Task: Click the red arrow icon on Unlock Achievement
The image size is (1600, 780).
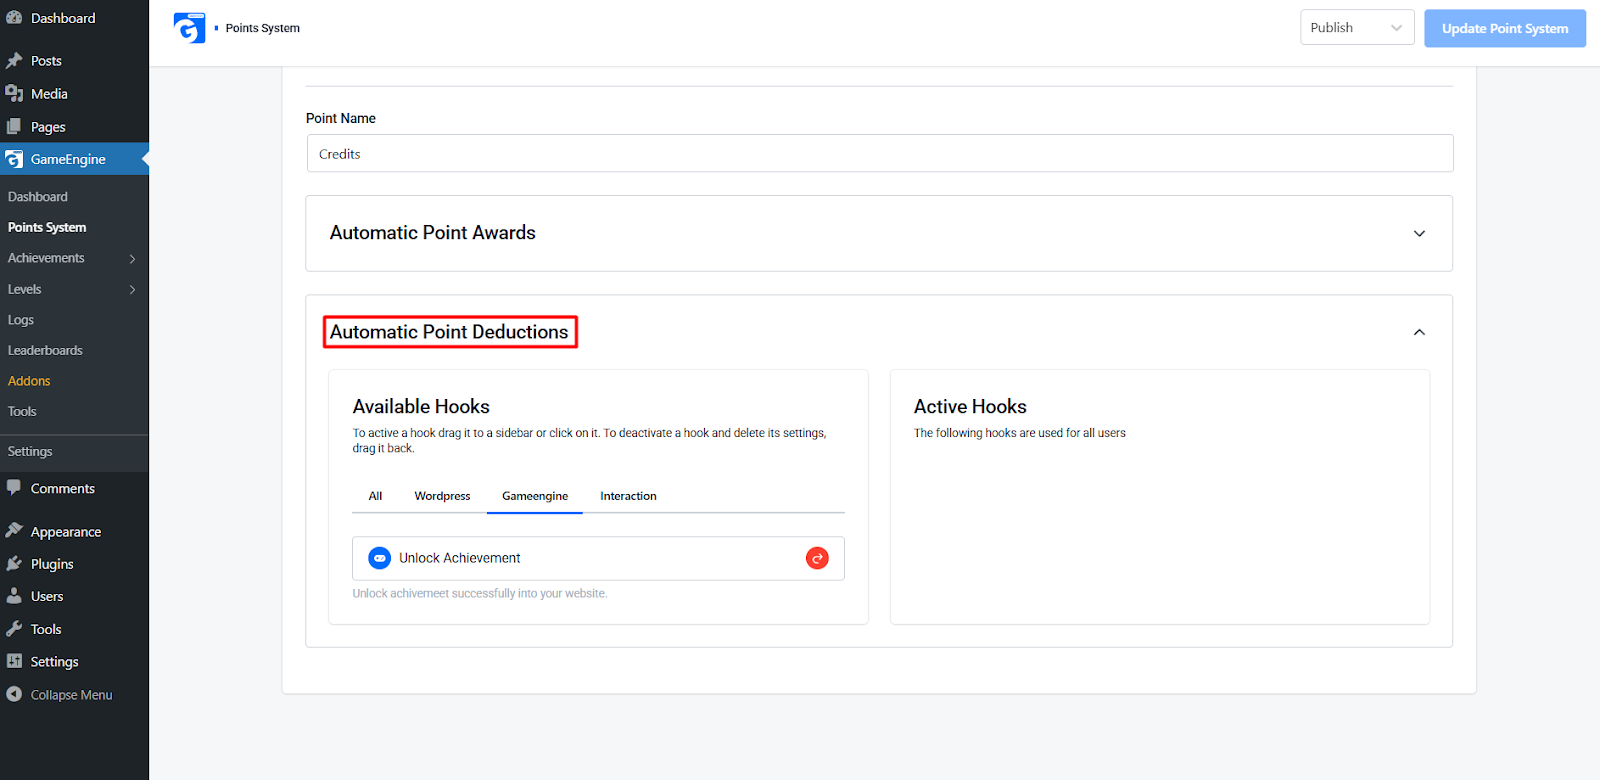Action: 817,558
